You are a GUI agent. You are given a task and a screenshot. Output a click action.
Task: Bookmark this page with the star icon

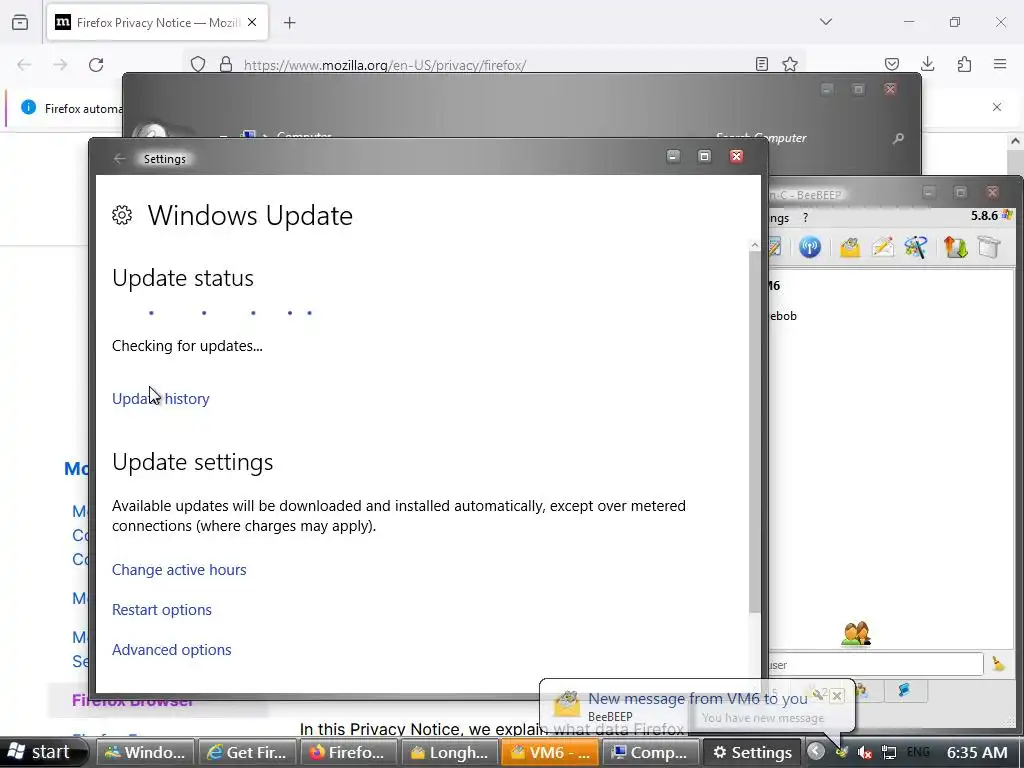point(790,64)
